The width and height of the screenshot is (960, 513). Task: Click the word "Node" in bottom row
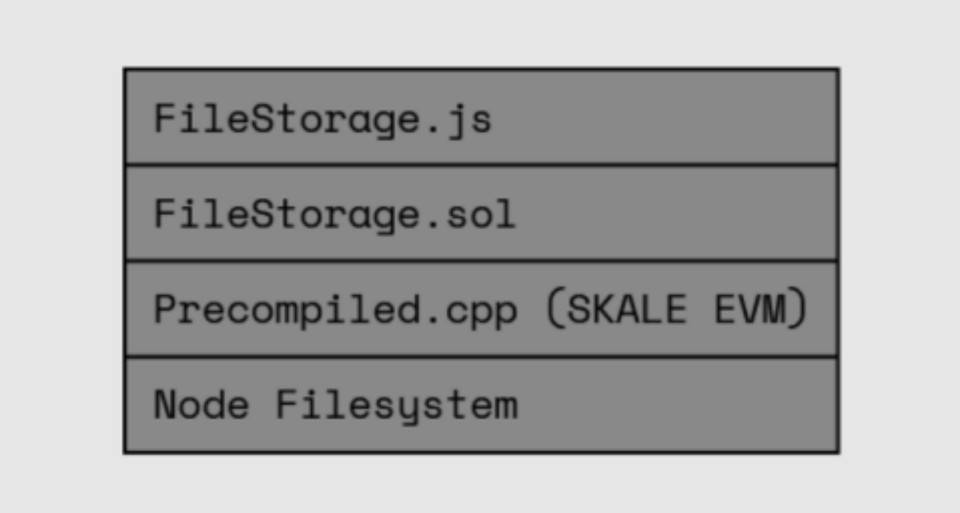pyautogui.click(x=201, y=405)
